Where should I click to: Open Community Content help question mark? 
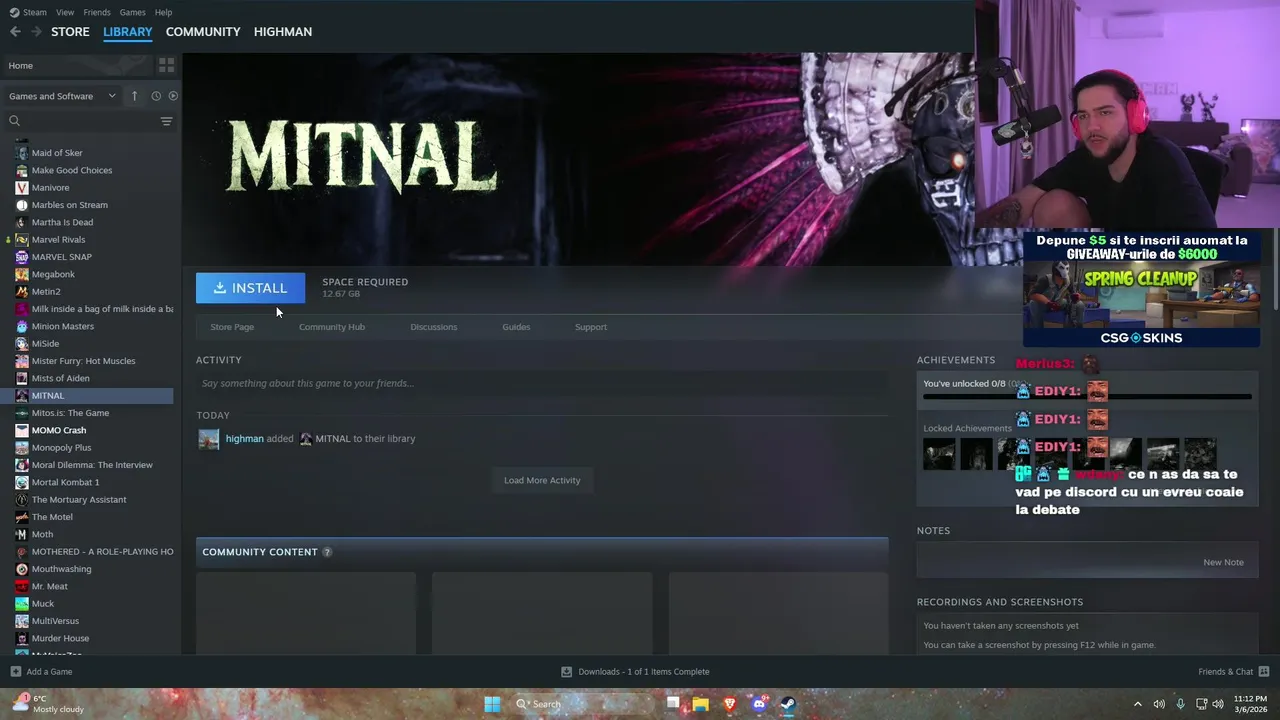[327, 552]
